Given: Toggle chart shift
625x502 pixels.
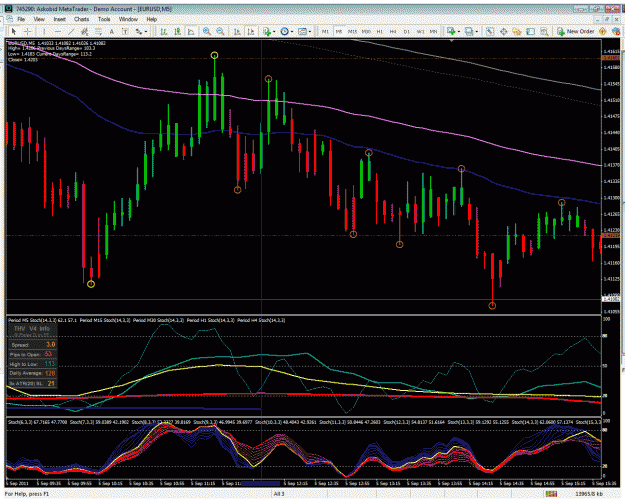Looking at the screenshot, I should [x=251, y=31].
